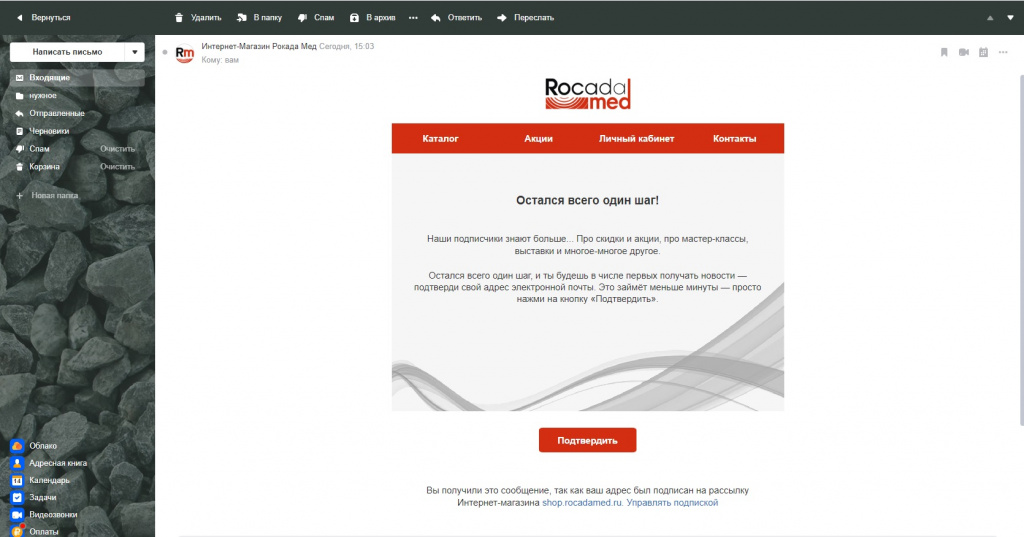This screenshot has height=537, width=1024.
Task: Bookmark the email with the flag icon
Action: 944,52
